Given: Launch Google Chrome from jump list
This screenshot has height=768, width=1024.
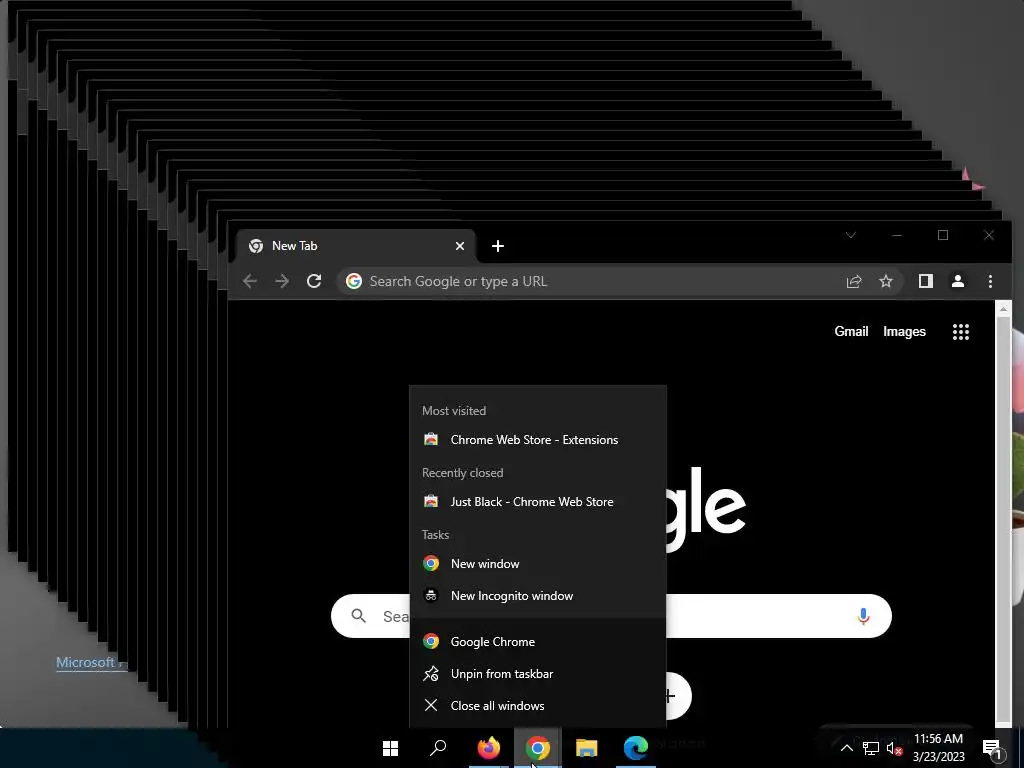Looking at the screenshot, I should click(537, 641).
